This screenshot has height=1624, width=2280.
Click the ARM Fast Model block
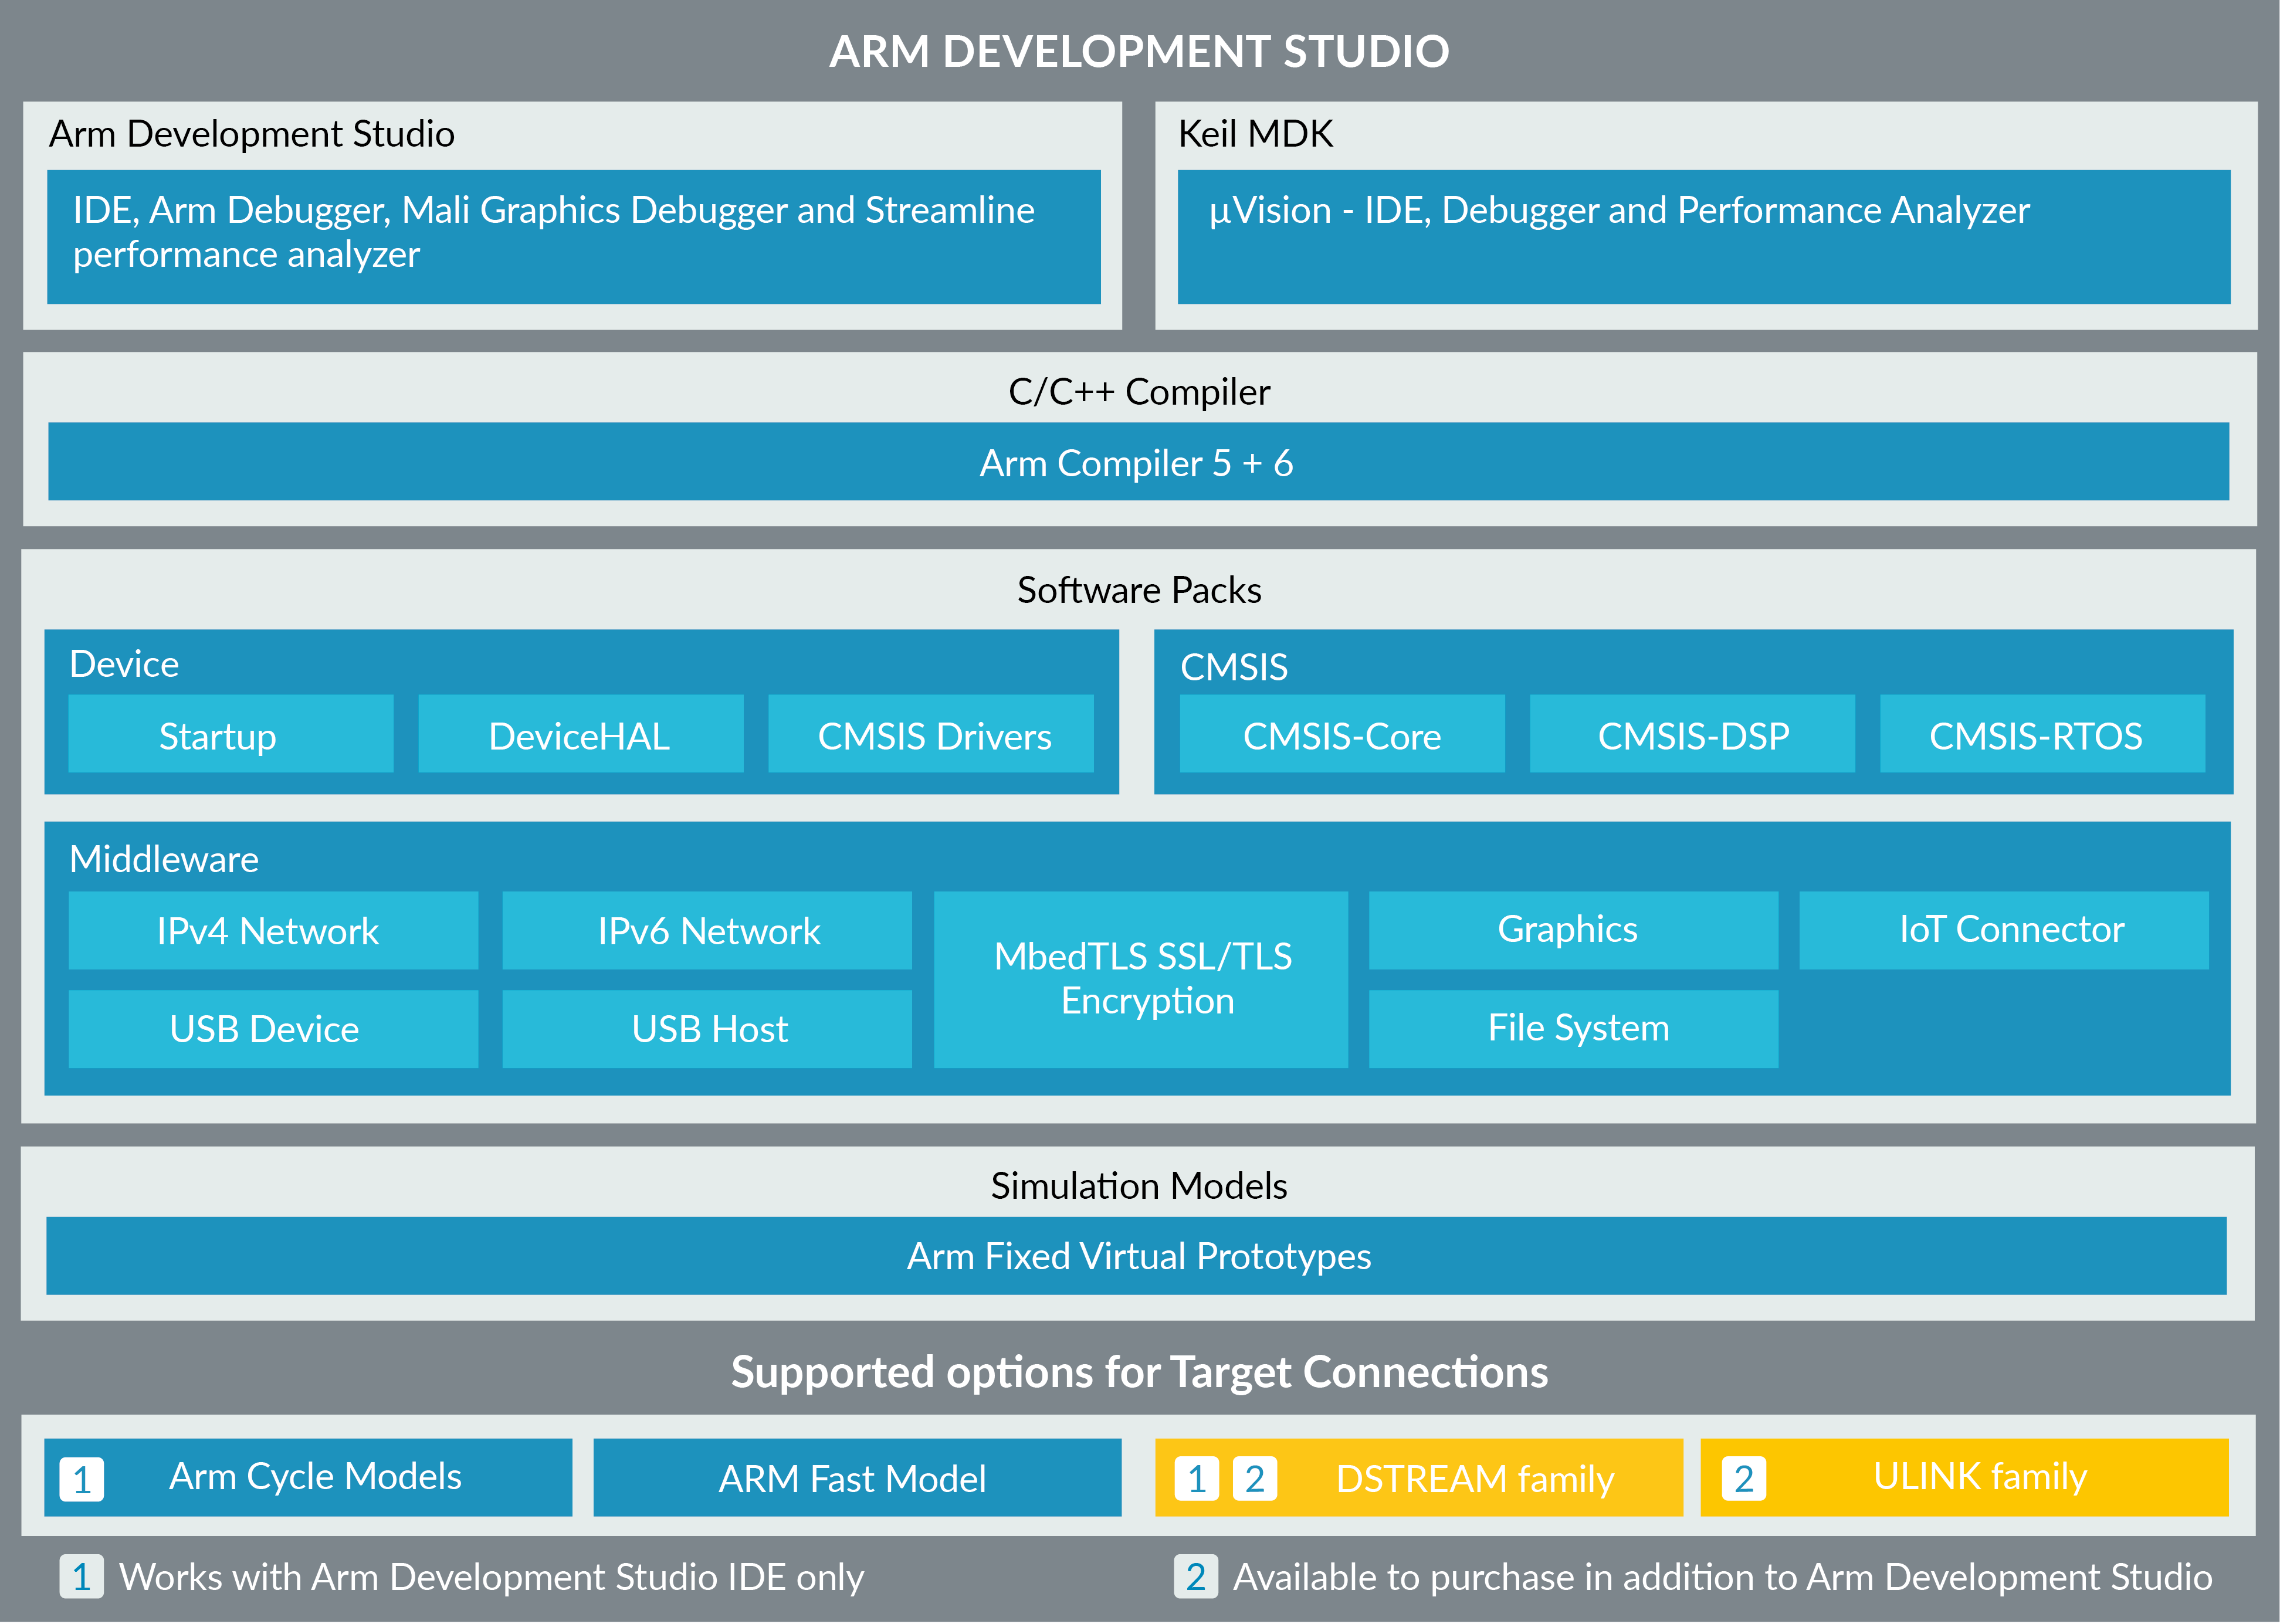tap(857, 1477)
